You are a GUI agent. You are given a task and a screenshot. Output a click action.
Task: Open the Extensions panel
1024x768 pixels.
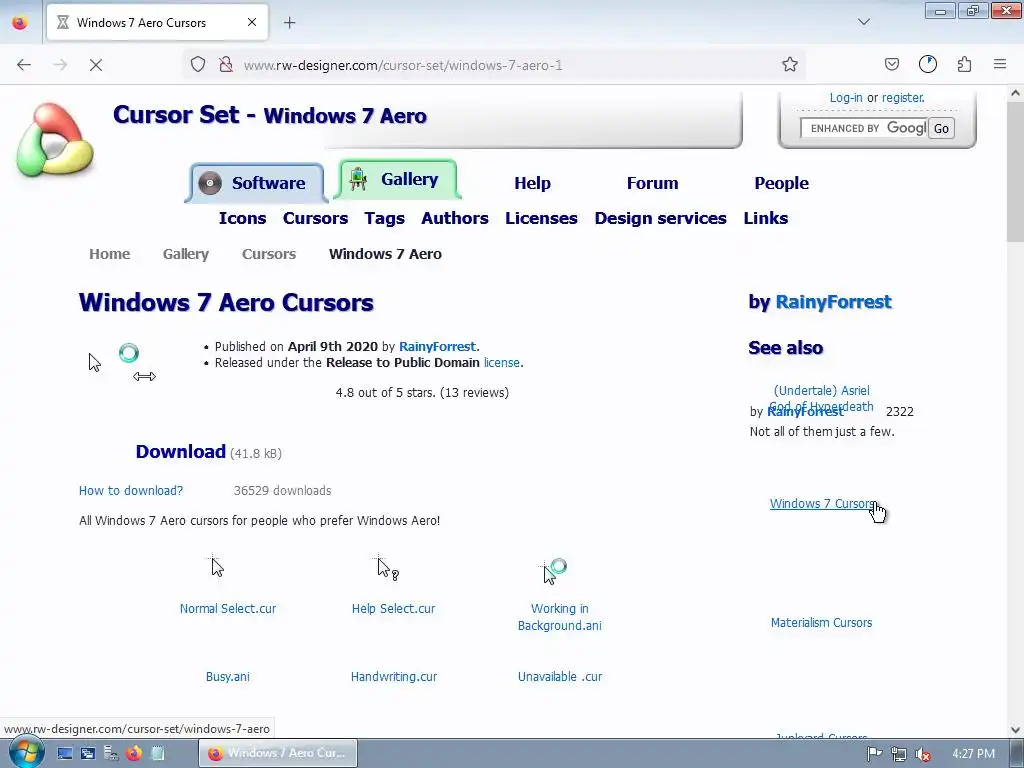pos(964,64)
